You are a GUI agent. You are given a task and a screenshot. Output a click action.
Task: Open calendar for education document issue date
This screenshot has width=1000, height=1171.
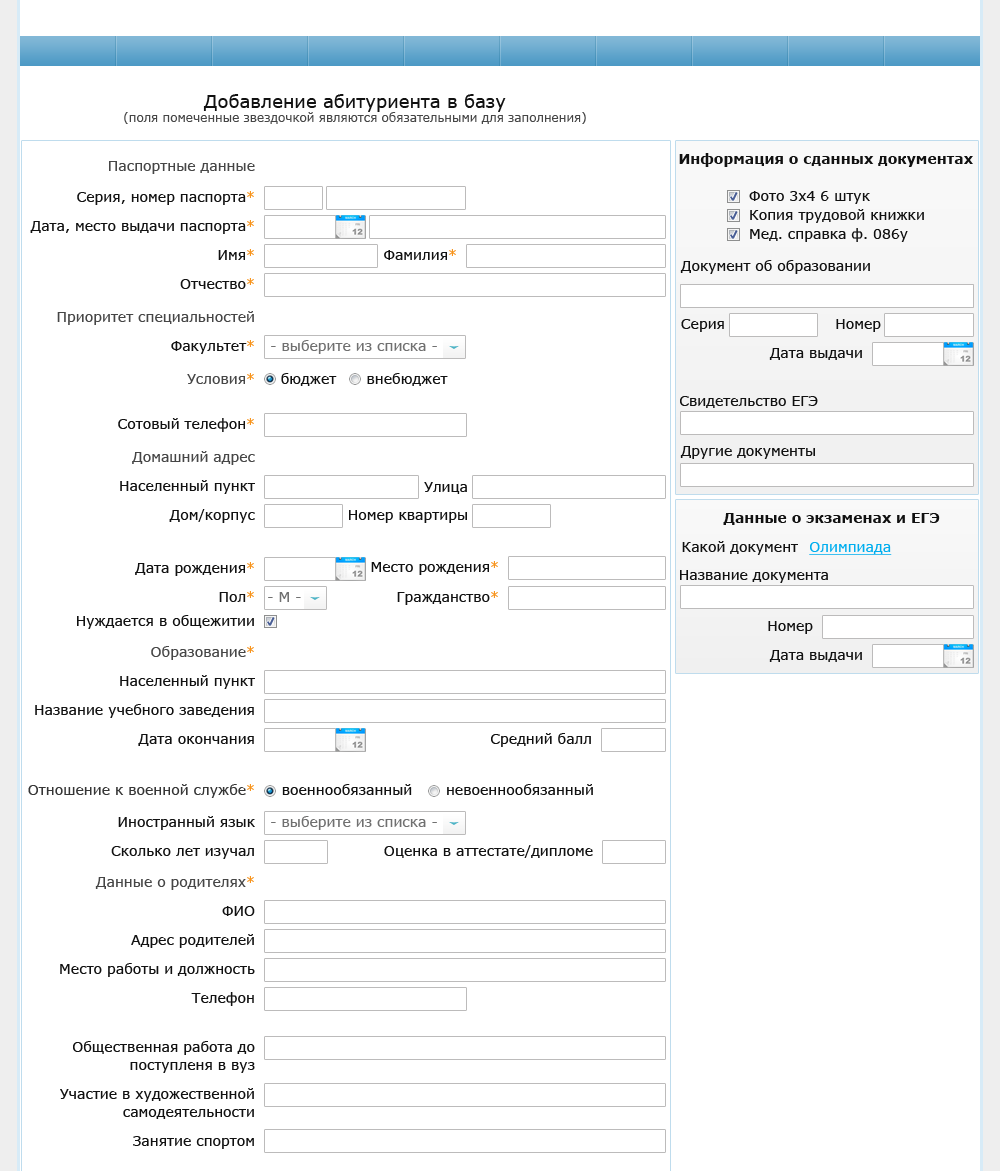958,354
